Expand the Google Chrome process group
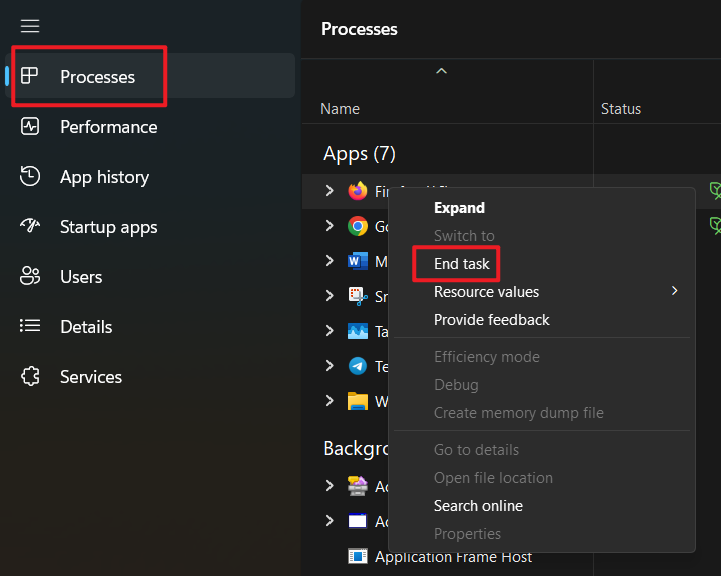This screenshot has height=576, width=721. 329,225
